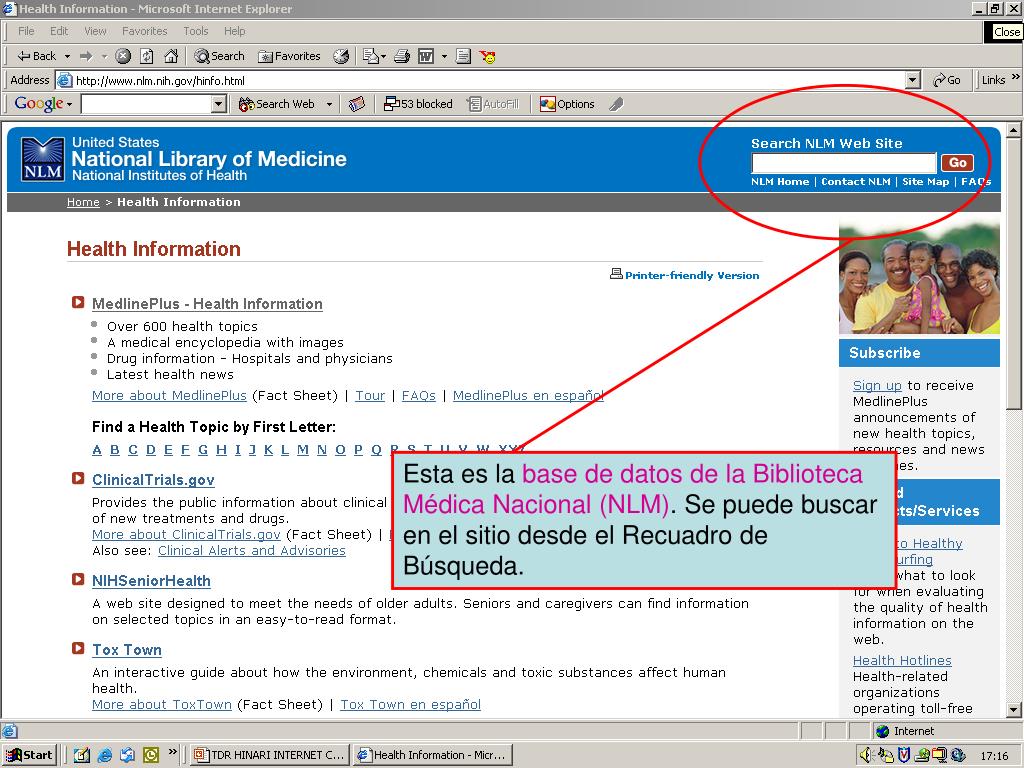1024x768 pixels.
Task: Click red arrow bullet next to Tox Town
Action: click(x=78, y=648)
